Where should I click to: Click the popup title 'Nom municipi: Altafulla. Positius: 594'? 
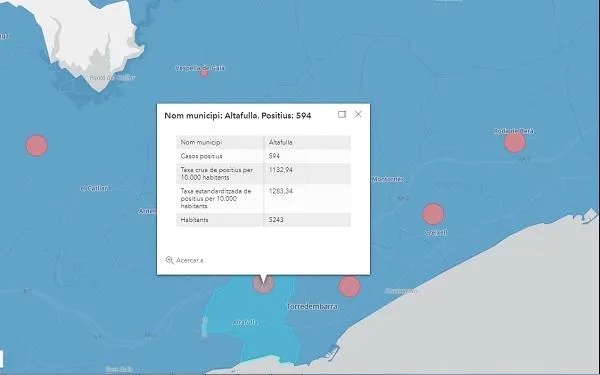click(238, 116)
